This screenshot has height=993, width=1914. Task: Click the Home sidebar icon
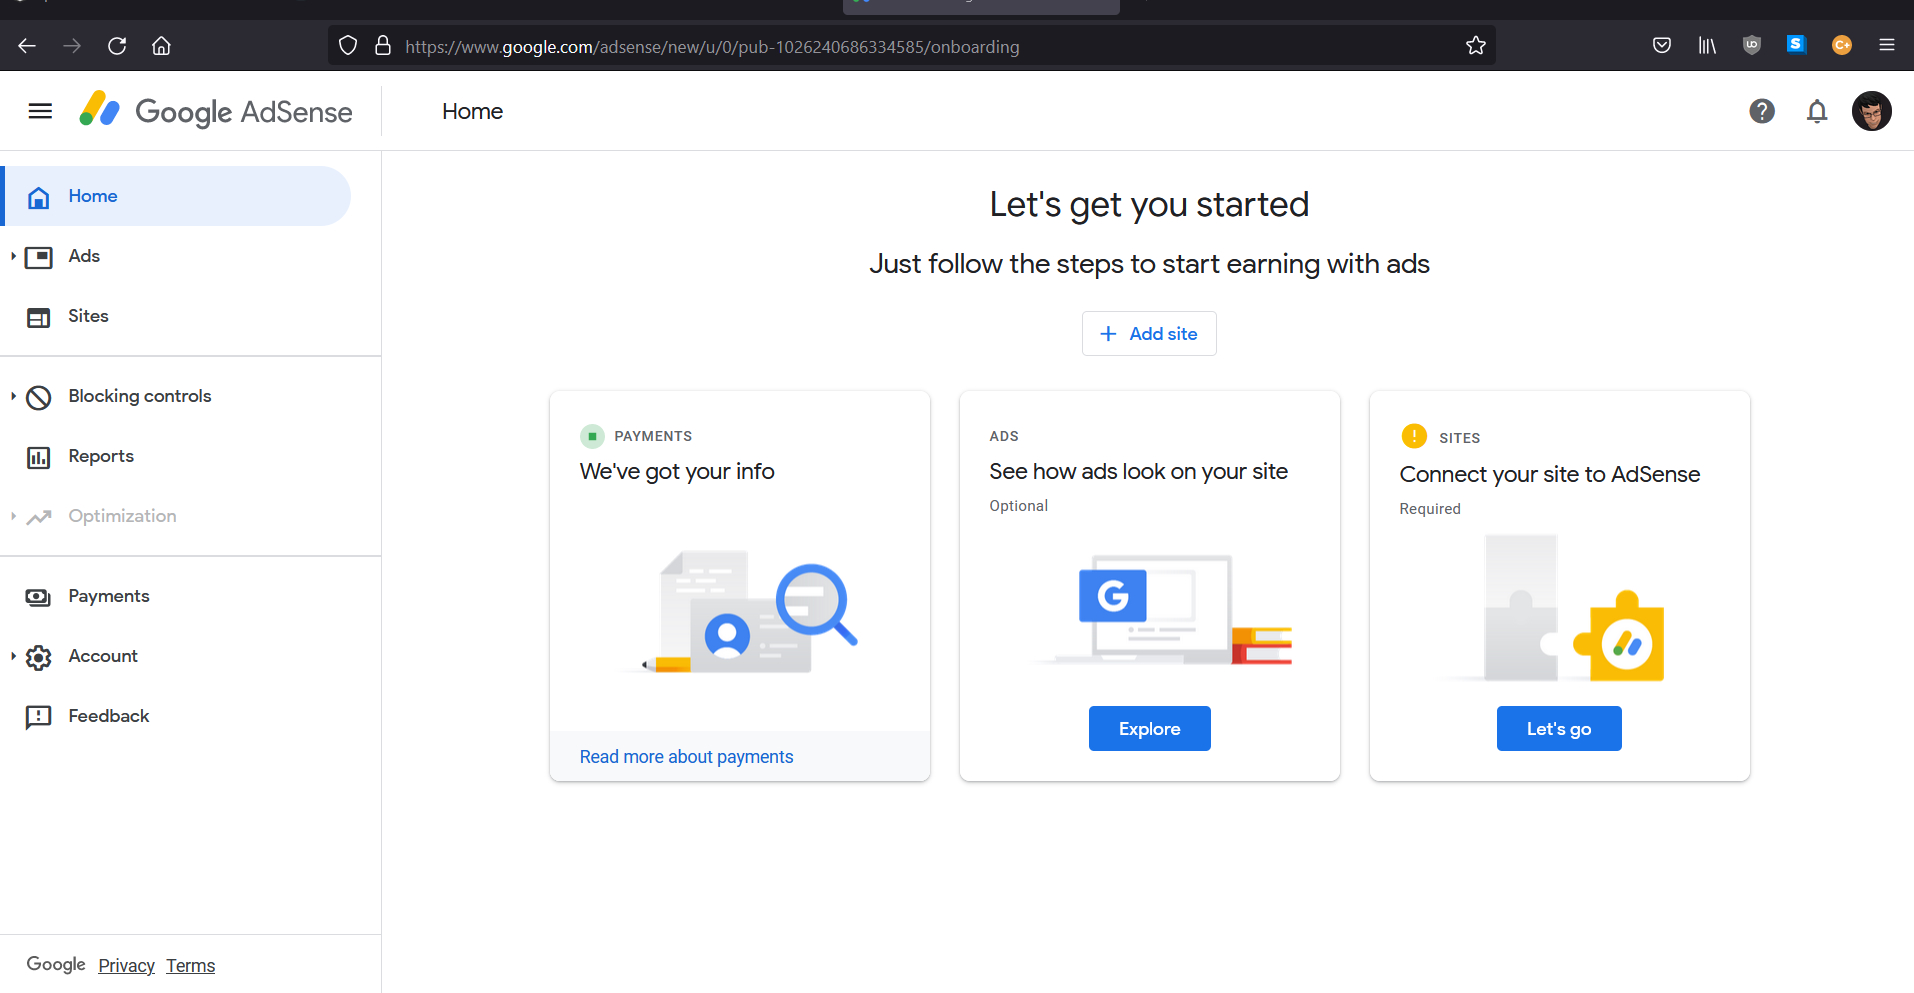click(39, 197)
